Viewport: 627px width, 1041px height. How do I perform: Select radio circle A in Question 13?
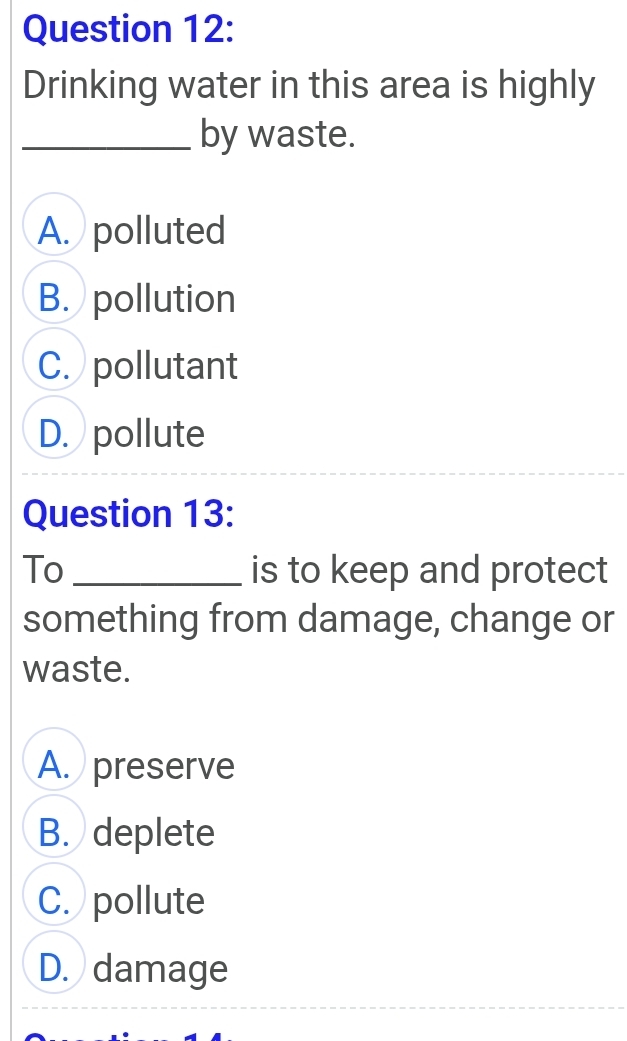[x=55, y=767]
